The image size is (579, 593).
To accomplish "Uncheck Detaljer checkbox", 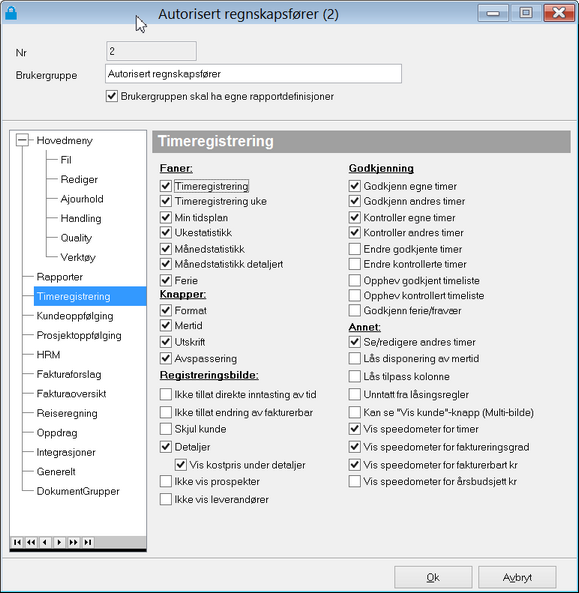I will click(x=166, y=447).
